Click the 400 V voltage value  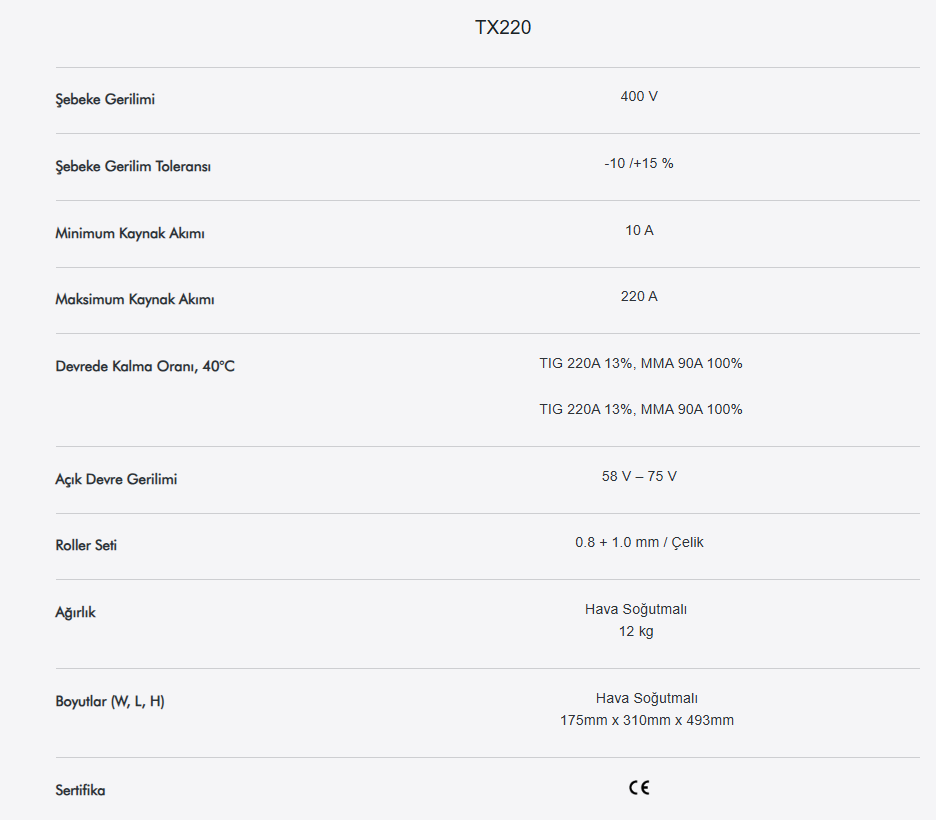pos(639,96)
